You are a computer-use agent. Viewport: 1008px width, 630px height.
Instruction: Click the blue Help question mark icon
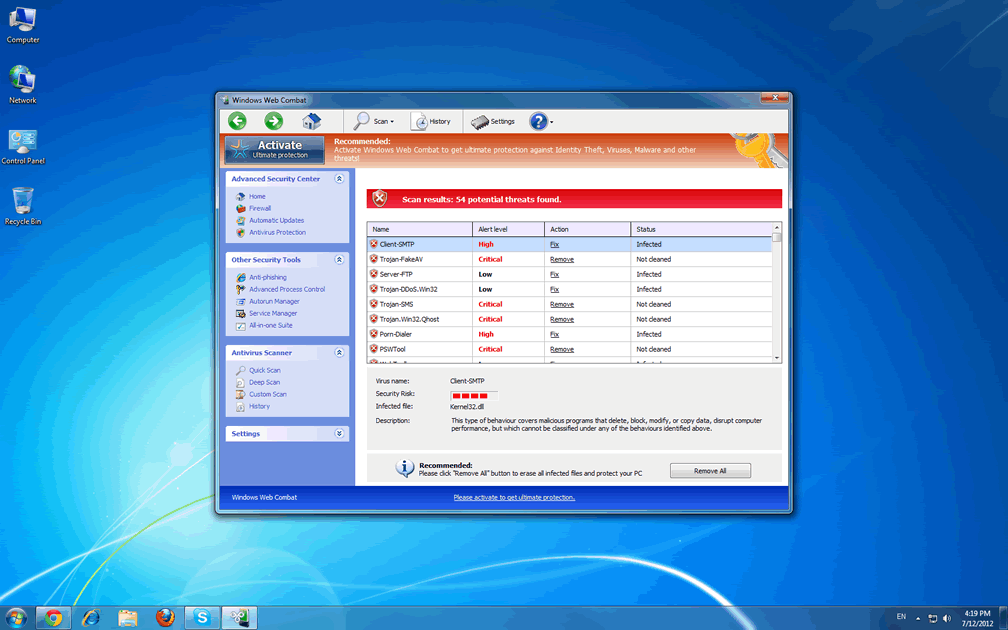(x=538, y=121)
